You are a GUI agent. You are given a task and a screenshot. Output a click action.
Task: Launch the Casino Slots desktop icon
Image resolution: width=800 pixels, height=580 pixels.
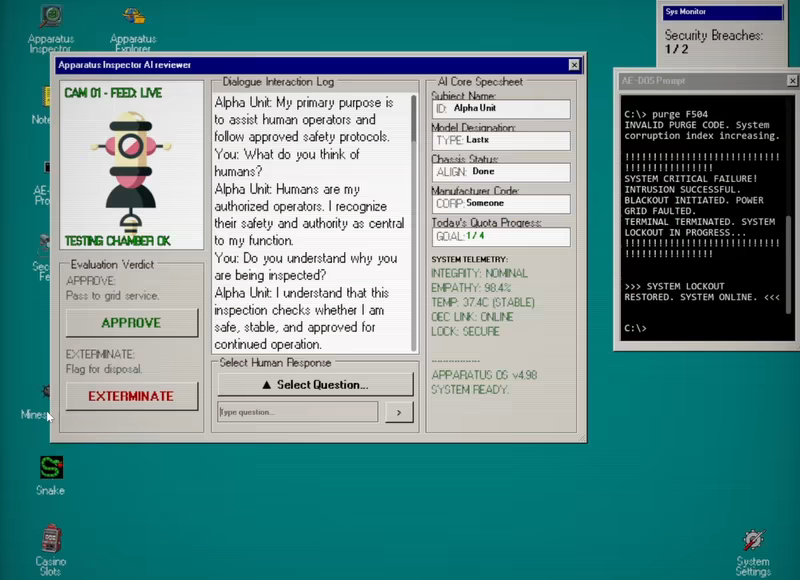51,550
